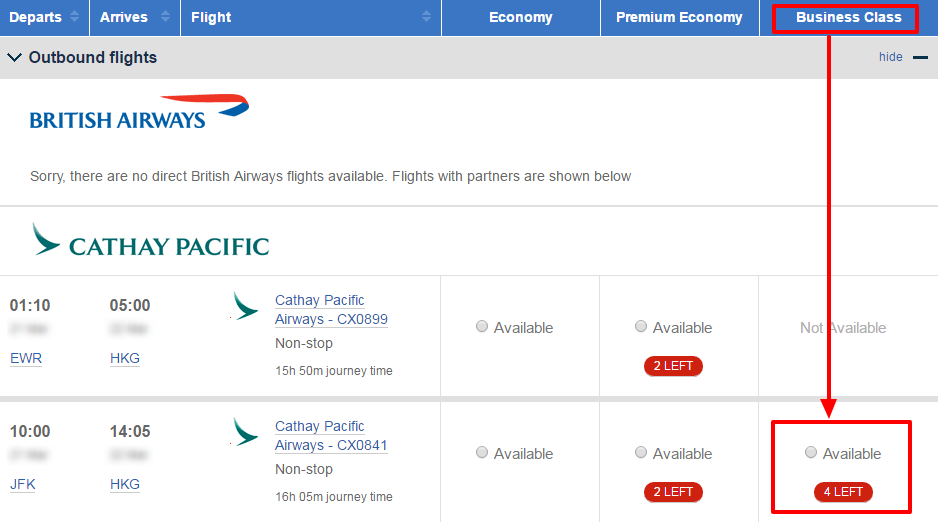This screenshot has width=938, height=522.
Task: Click the hide link for outbound flights
Action: (x=890, y=57)
